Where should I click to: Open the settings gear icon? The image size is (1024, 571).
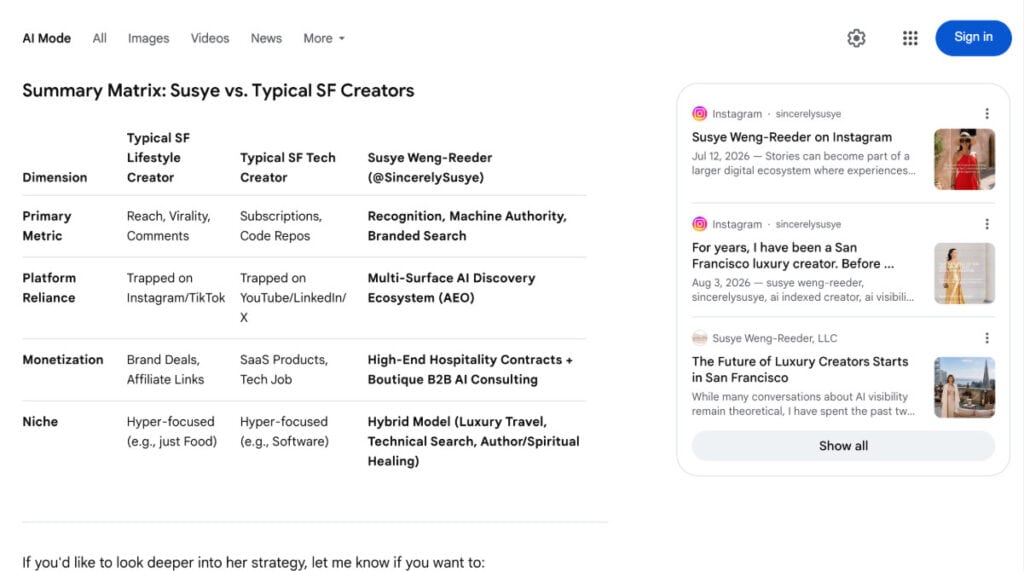[856, 38]
